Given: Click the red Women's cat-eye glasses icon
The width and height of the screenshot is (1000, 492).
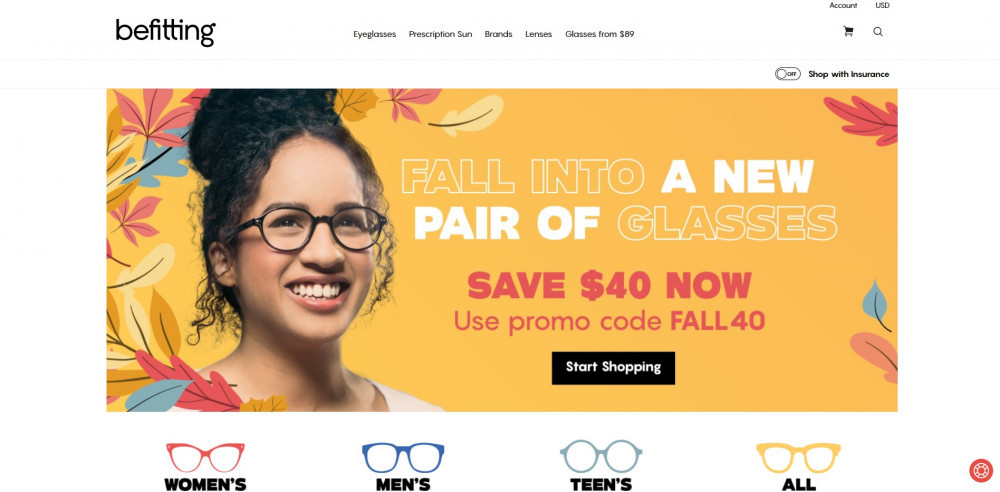Looking at the screenshot, I should tap(205, 457).
